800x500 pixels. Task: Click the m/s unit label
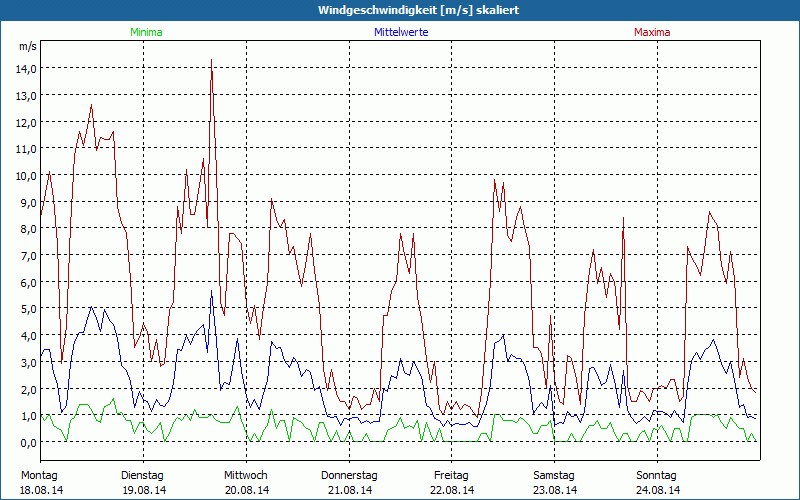tap(28, 46)
